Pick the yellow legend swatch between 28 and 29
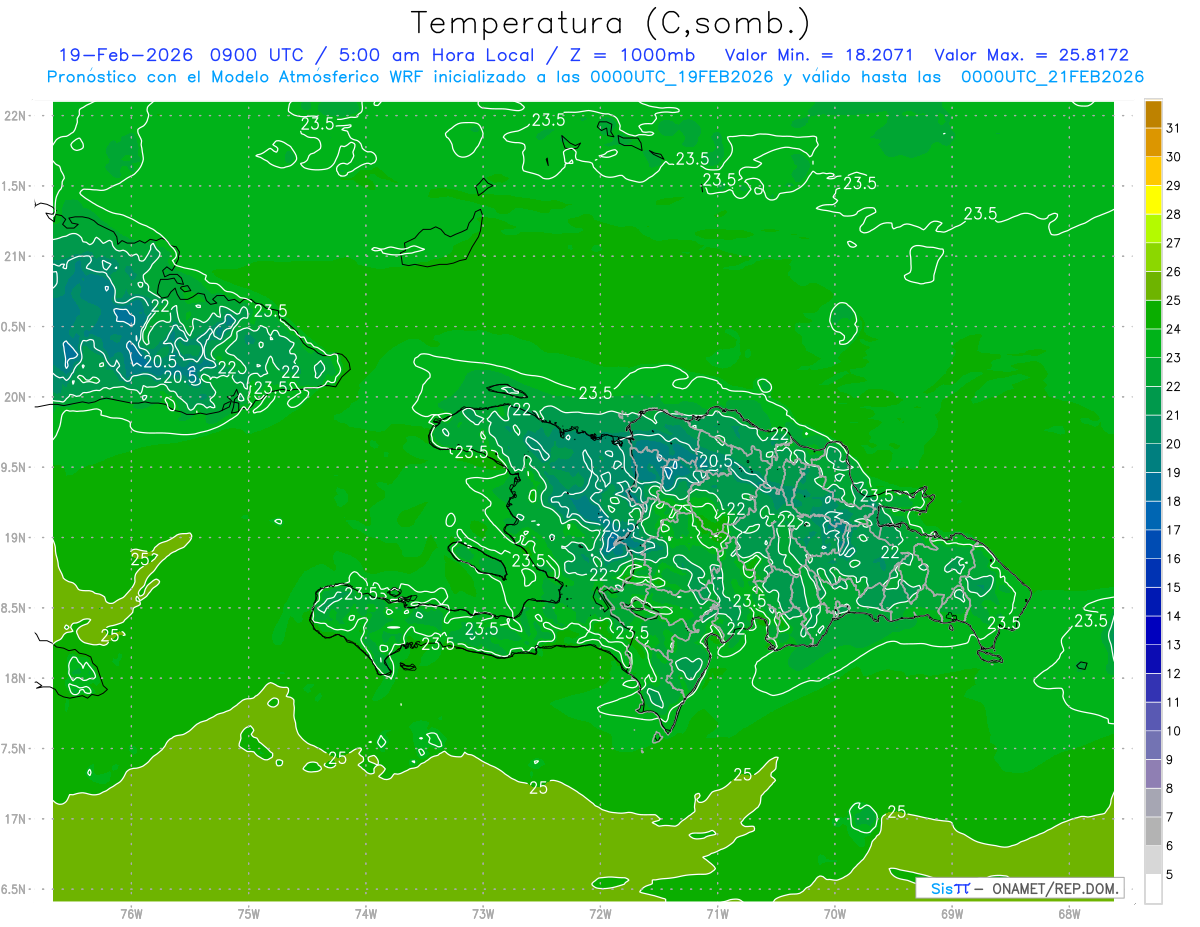 [x=1153, y=200]
